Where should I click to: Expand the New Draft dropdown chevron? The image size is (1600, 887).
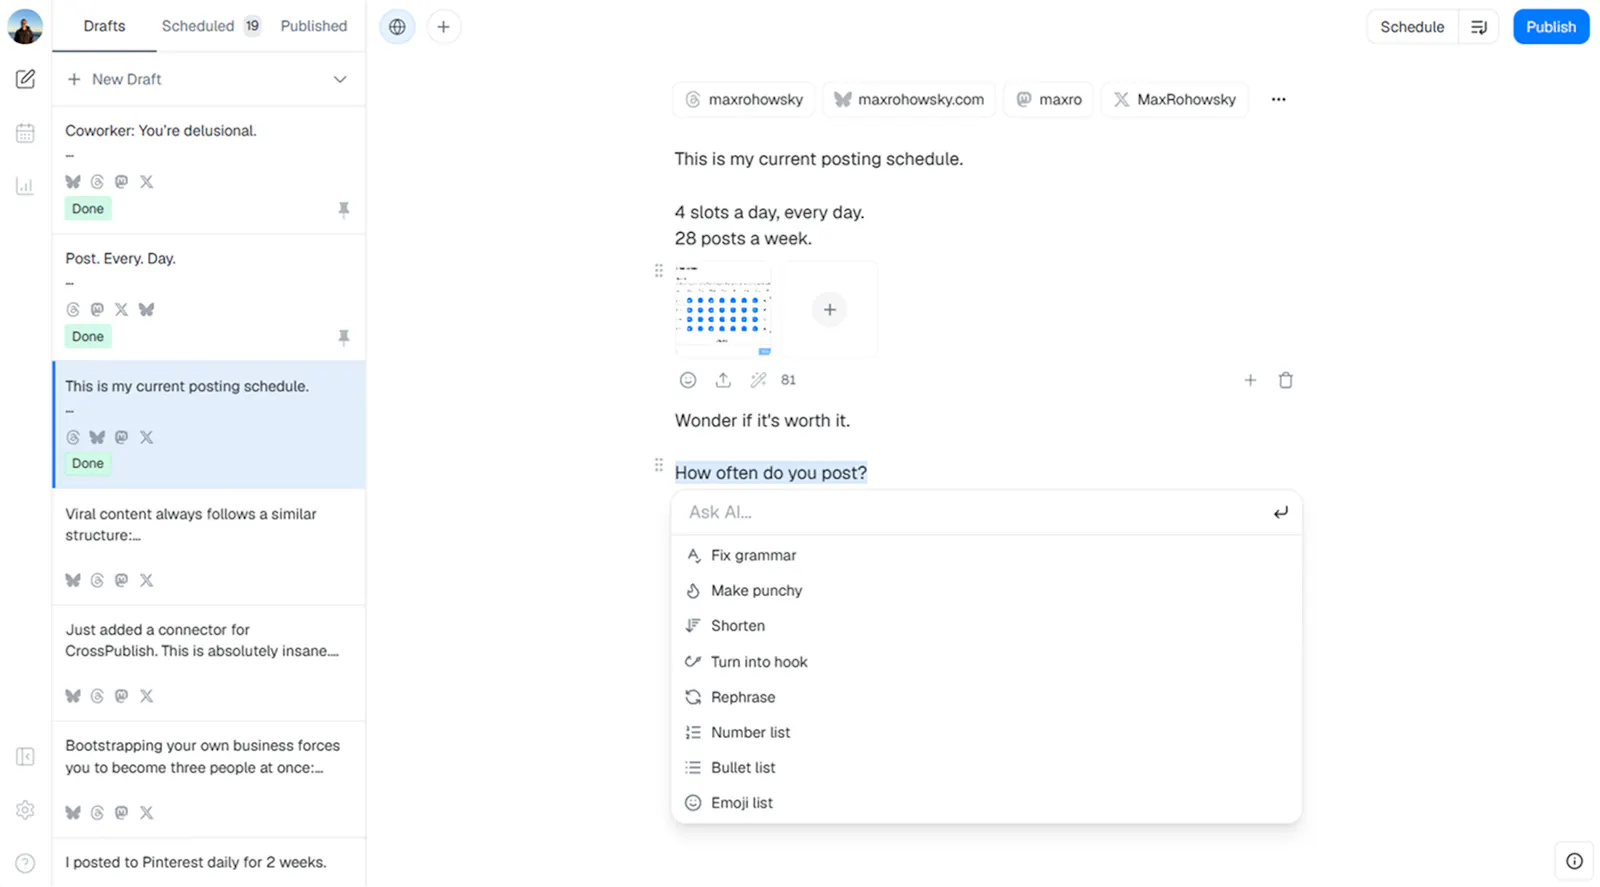[340, 79]
